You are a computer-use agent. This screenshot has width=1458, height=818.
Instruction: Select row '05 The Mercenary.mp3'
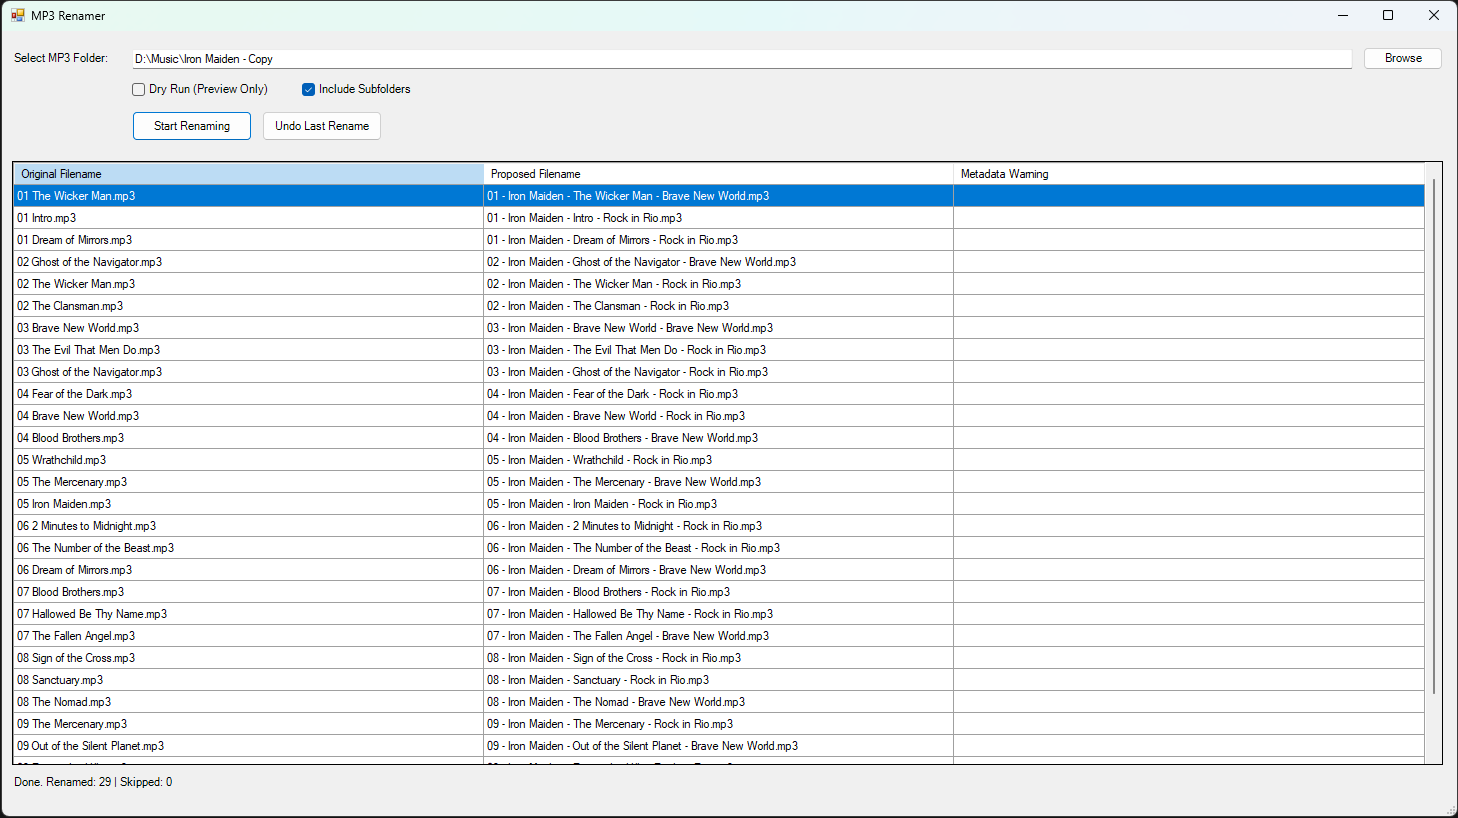(718, 482)
